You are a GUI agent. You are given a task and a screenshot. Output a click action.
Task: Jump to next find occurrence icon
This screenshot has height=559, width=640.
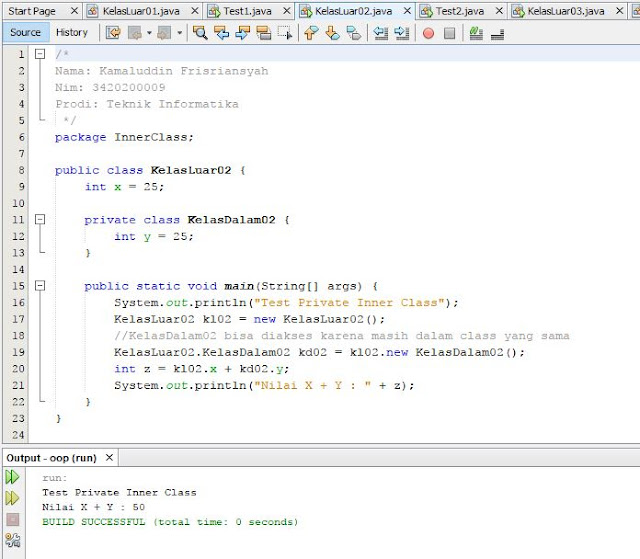242,33
